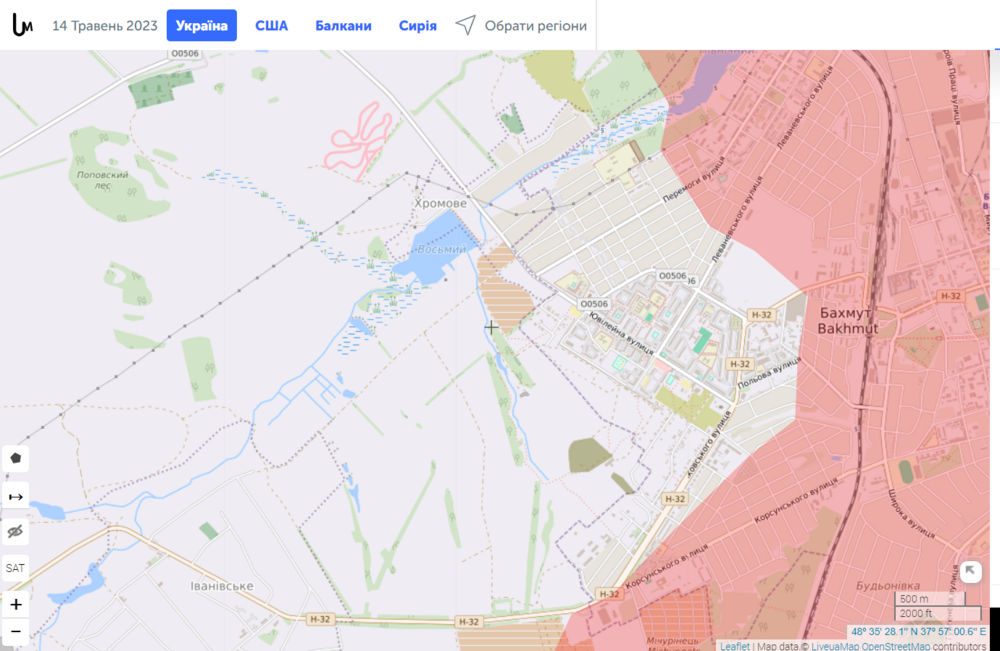This screenshot has width=1000, height=651.
Task: Zoom out of the map with minus button
Action: [15, 633]
